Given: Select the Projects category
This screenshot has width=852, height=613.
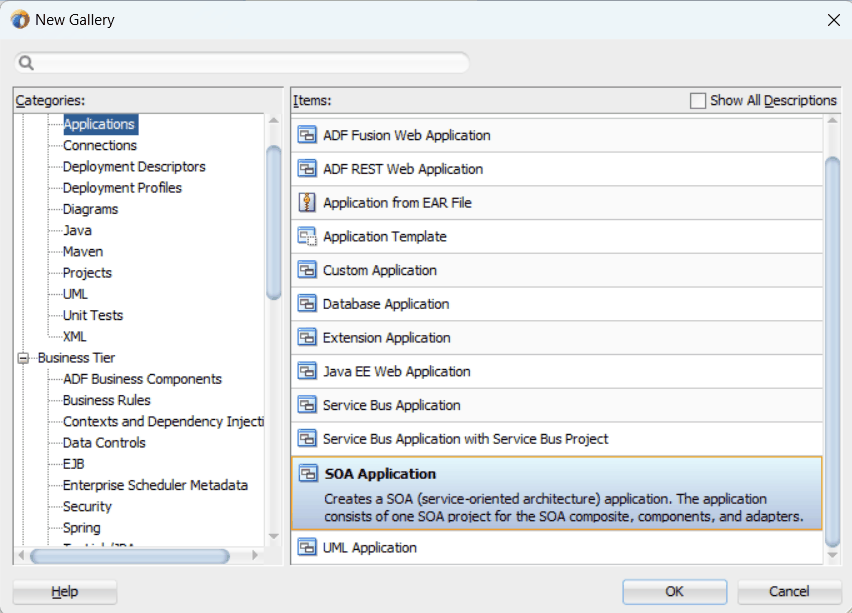Looking at the screenshot, I should coord(87,273).
